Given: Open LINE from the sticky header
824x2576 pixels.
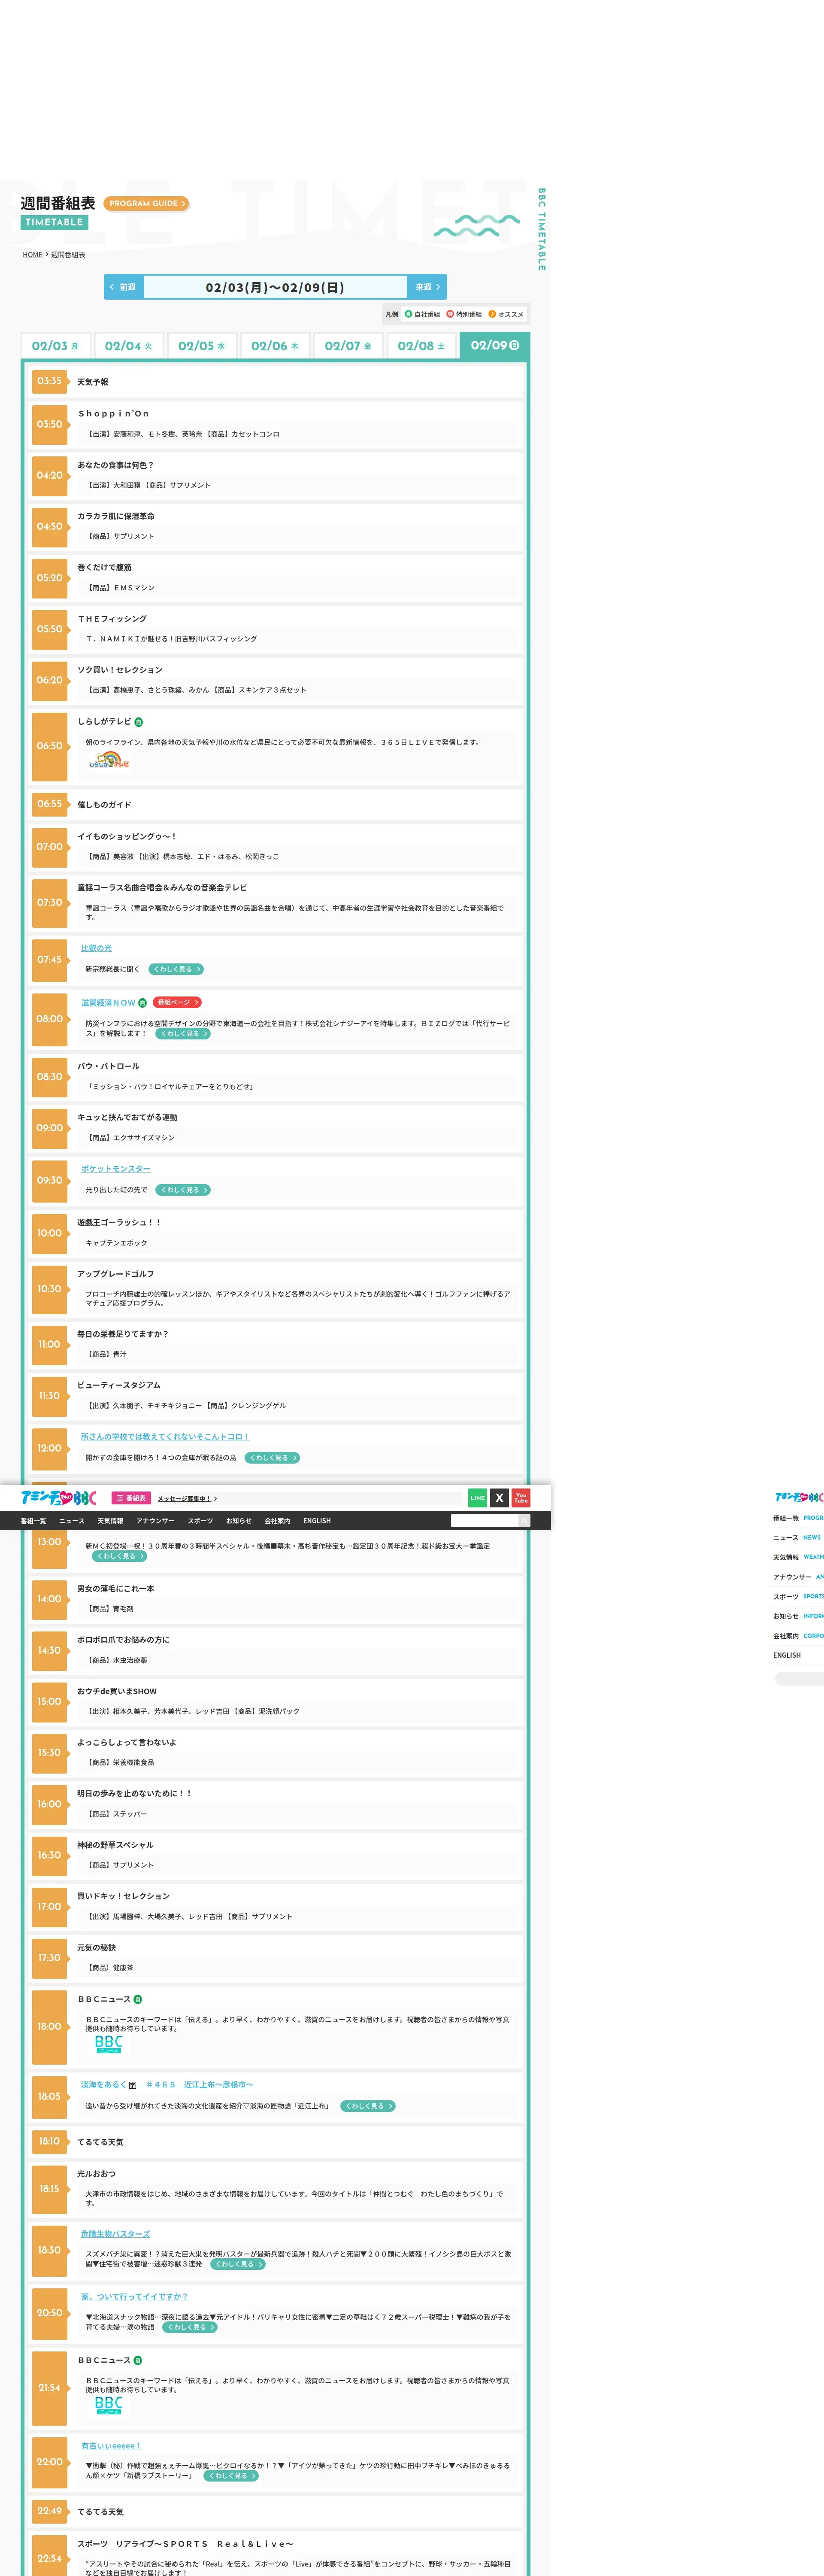Looking at the screenshot, I should 478,1497.
